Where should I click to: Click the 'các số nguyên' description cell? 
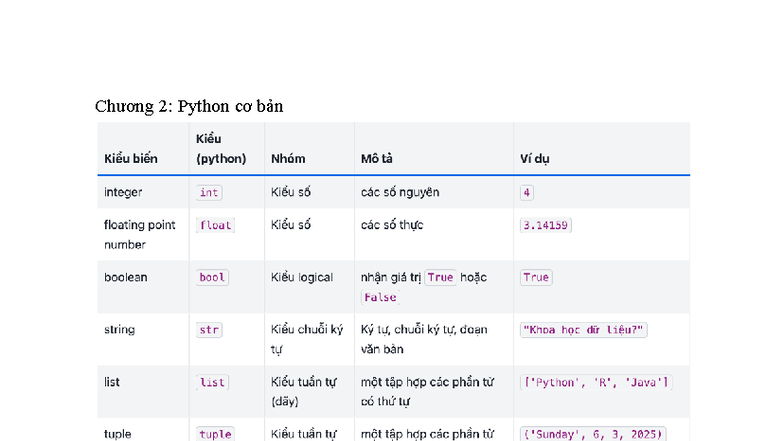click(400, 192)
